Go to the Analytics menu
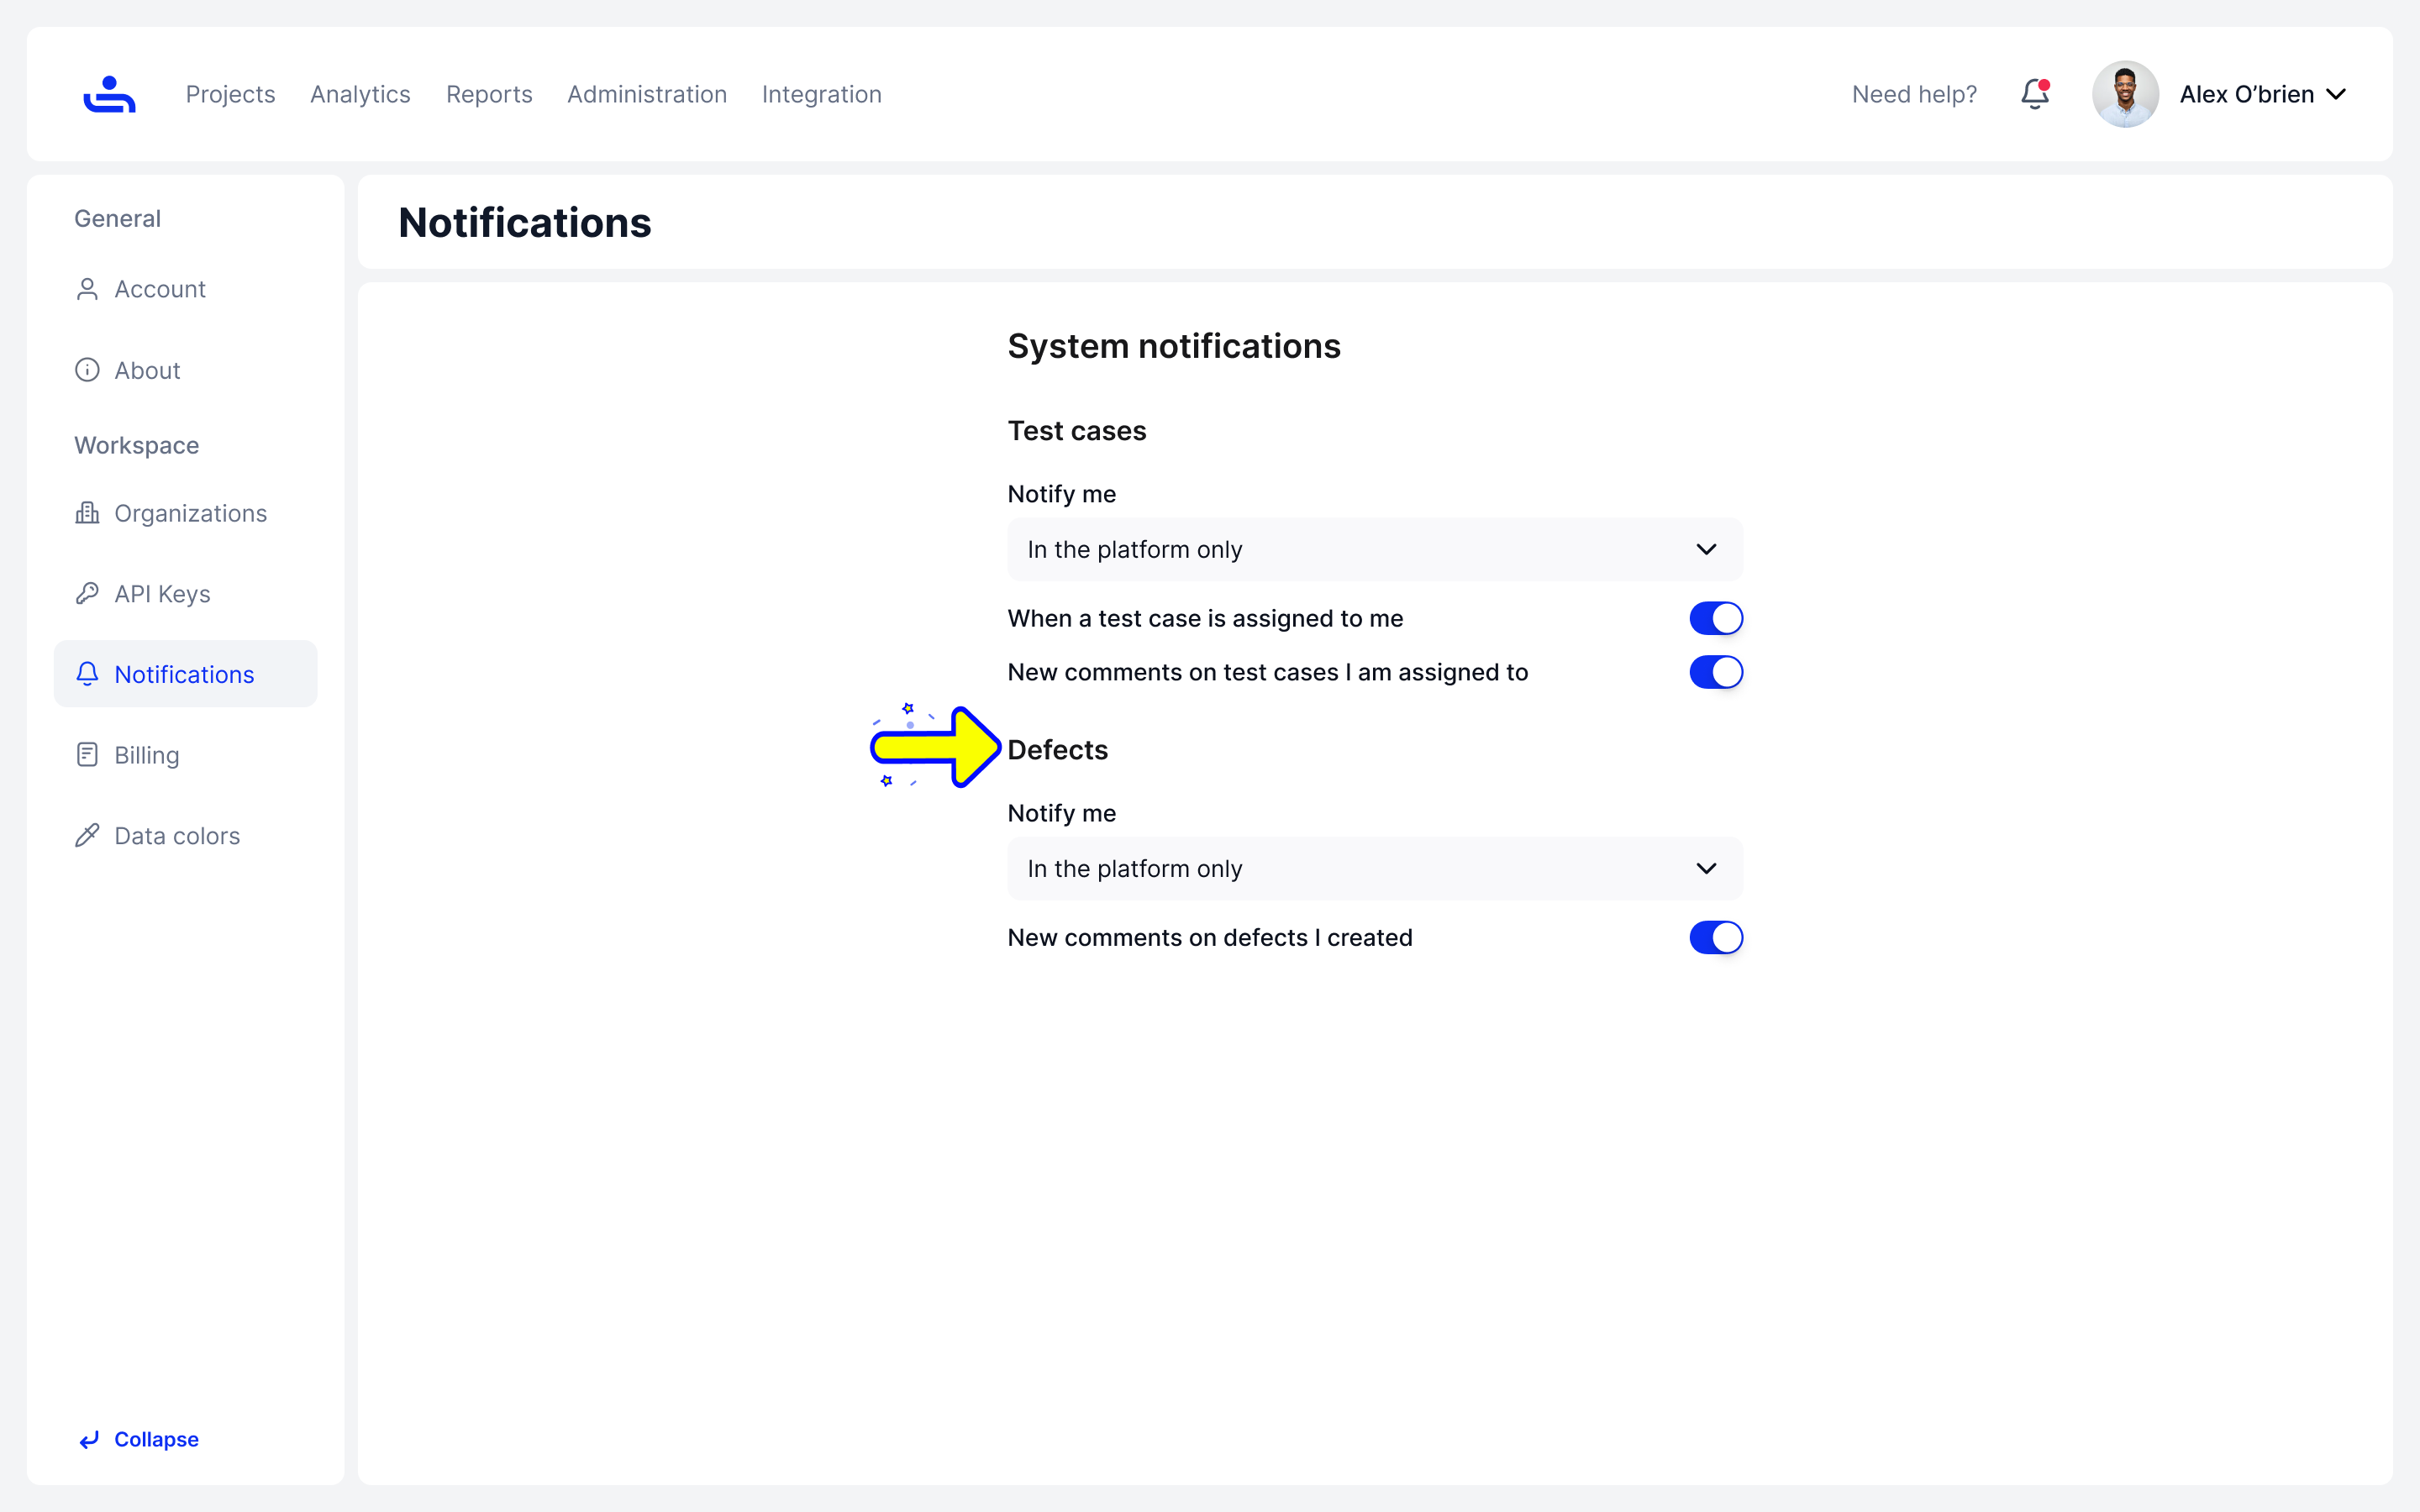The width and height of the screenshot is (2420, 1512). pos(360,94)
